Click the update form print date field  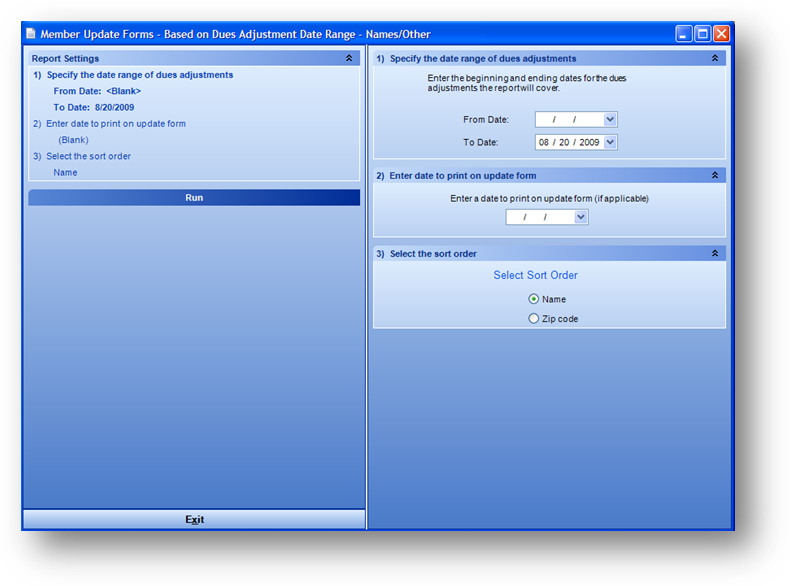[539, 217]
